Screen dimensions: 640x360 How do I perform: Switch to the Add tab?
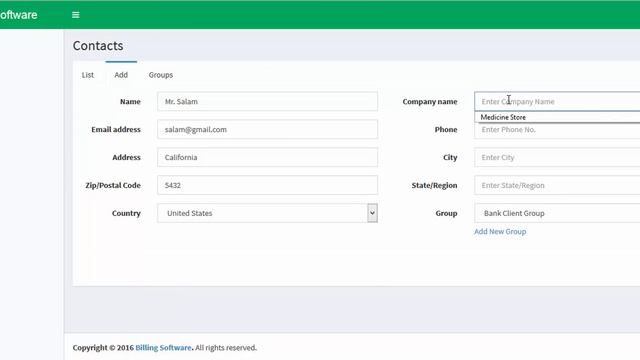(121, 75)
